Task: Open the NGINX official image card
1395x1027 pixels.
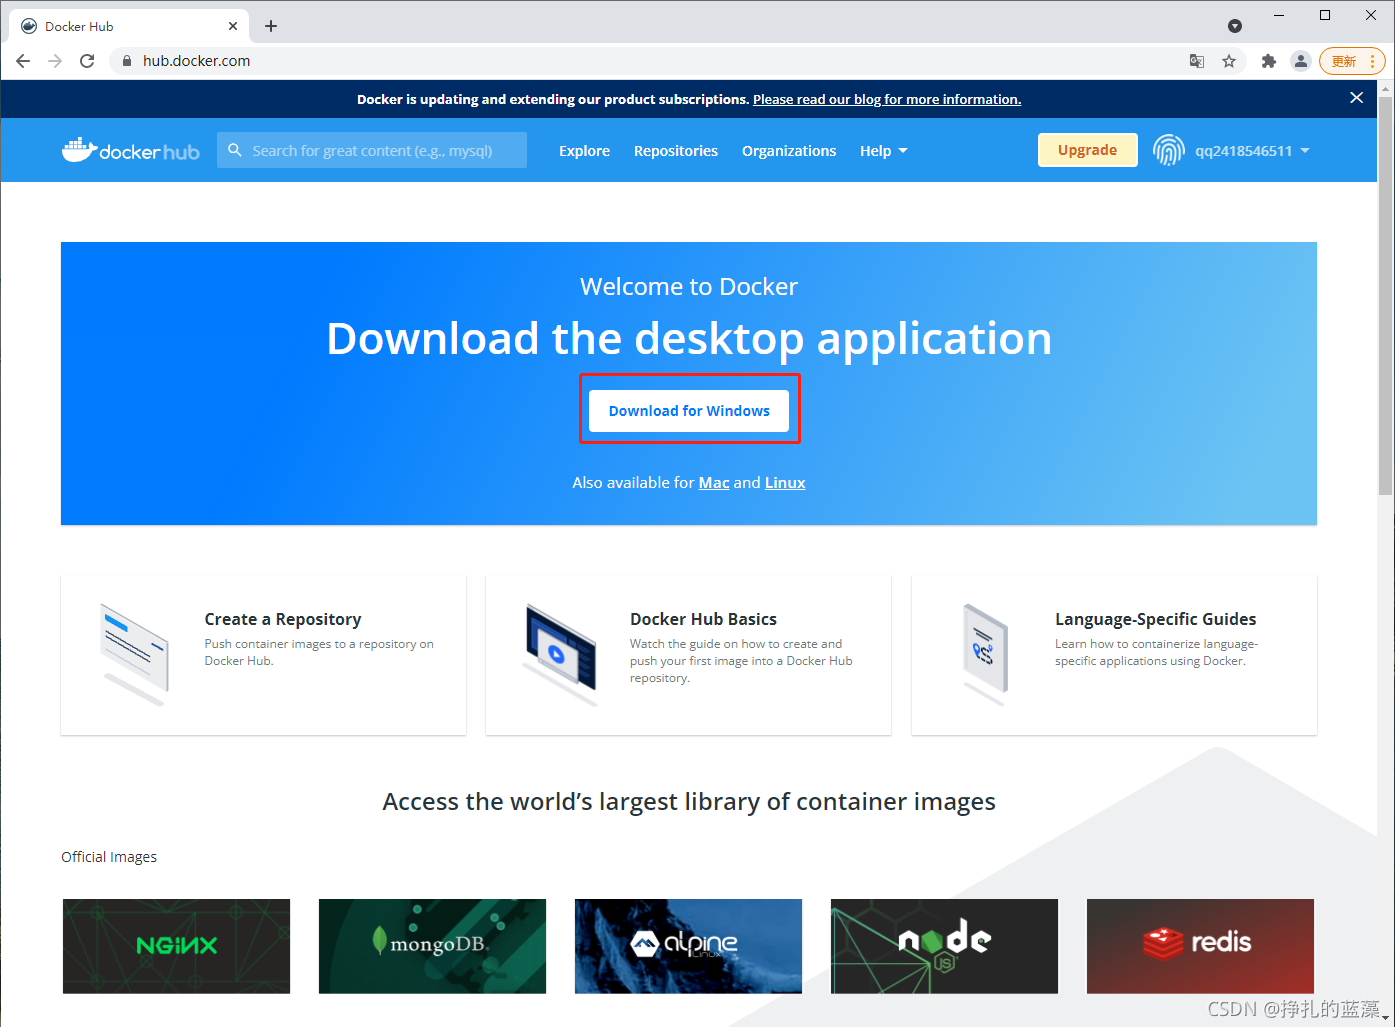Action: (x=176, y=946)
